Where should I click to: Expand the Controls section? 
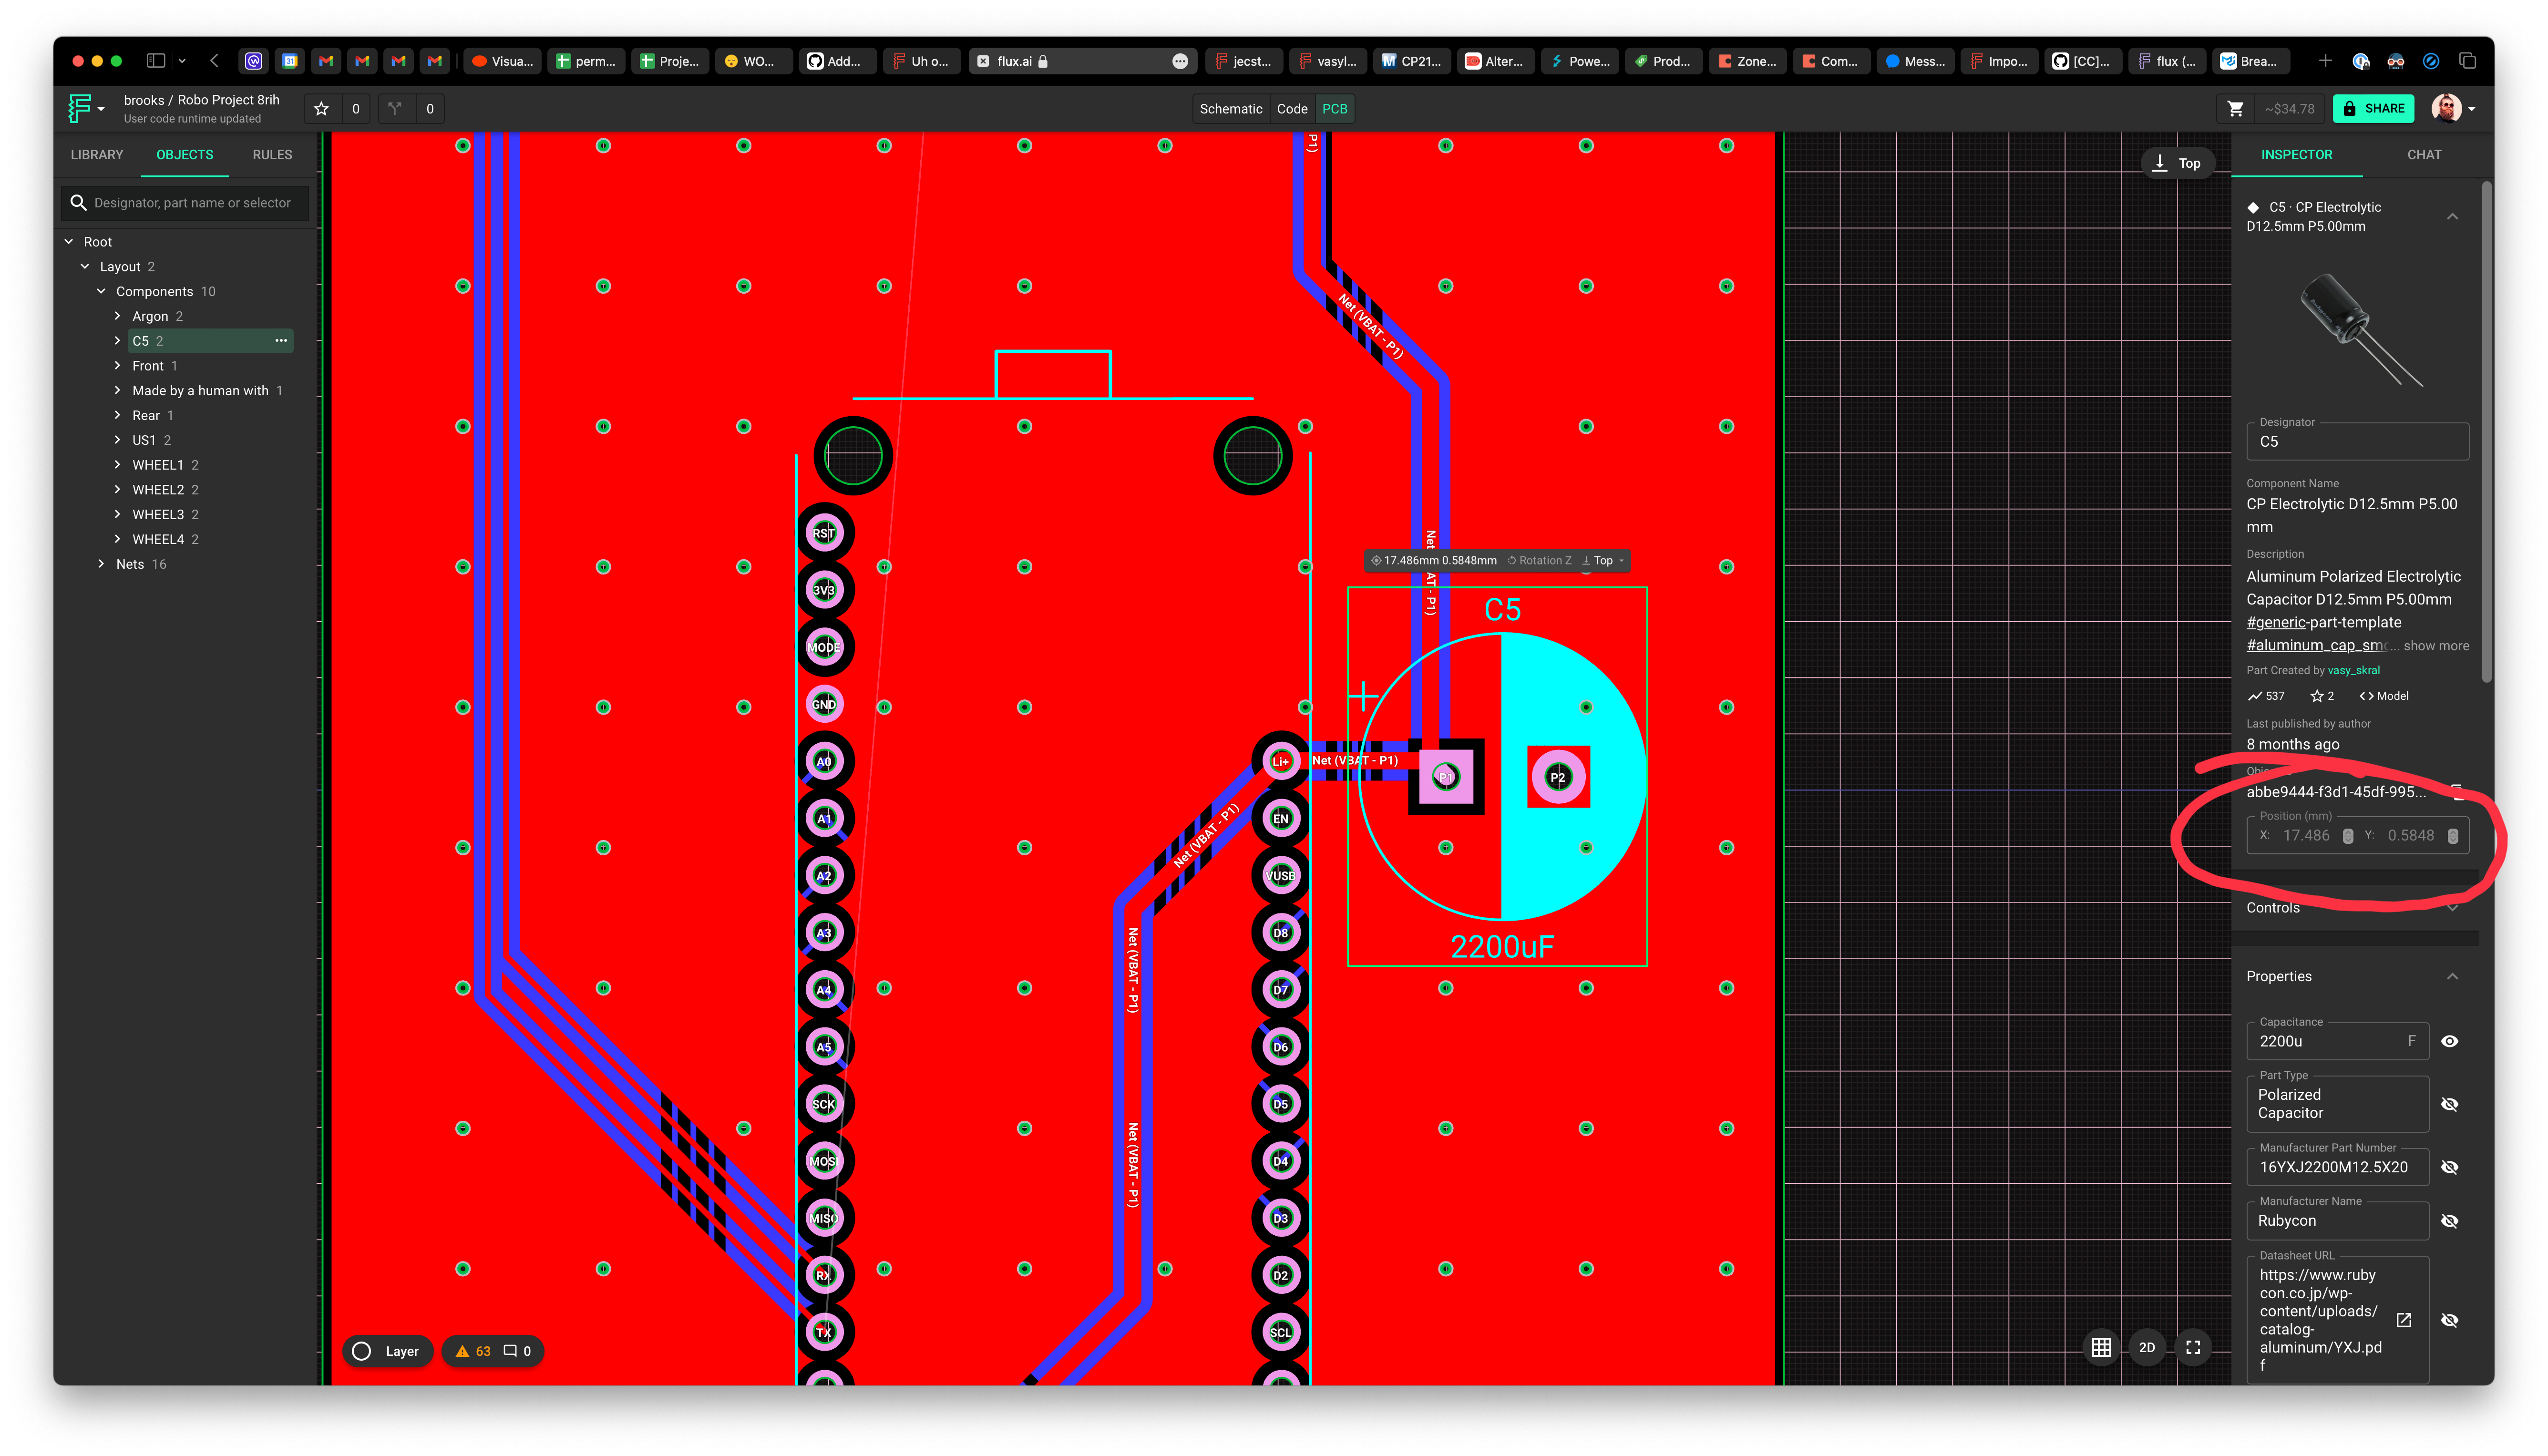(x=2452, y=908)
